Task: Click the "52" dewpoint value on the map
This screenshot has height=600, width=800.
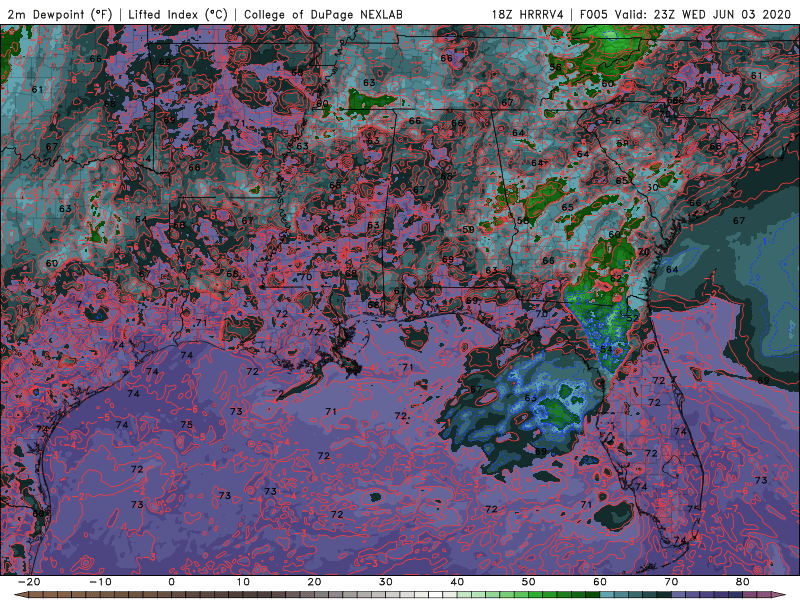Action: 633,318
